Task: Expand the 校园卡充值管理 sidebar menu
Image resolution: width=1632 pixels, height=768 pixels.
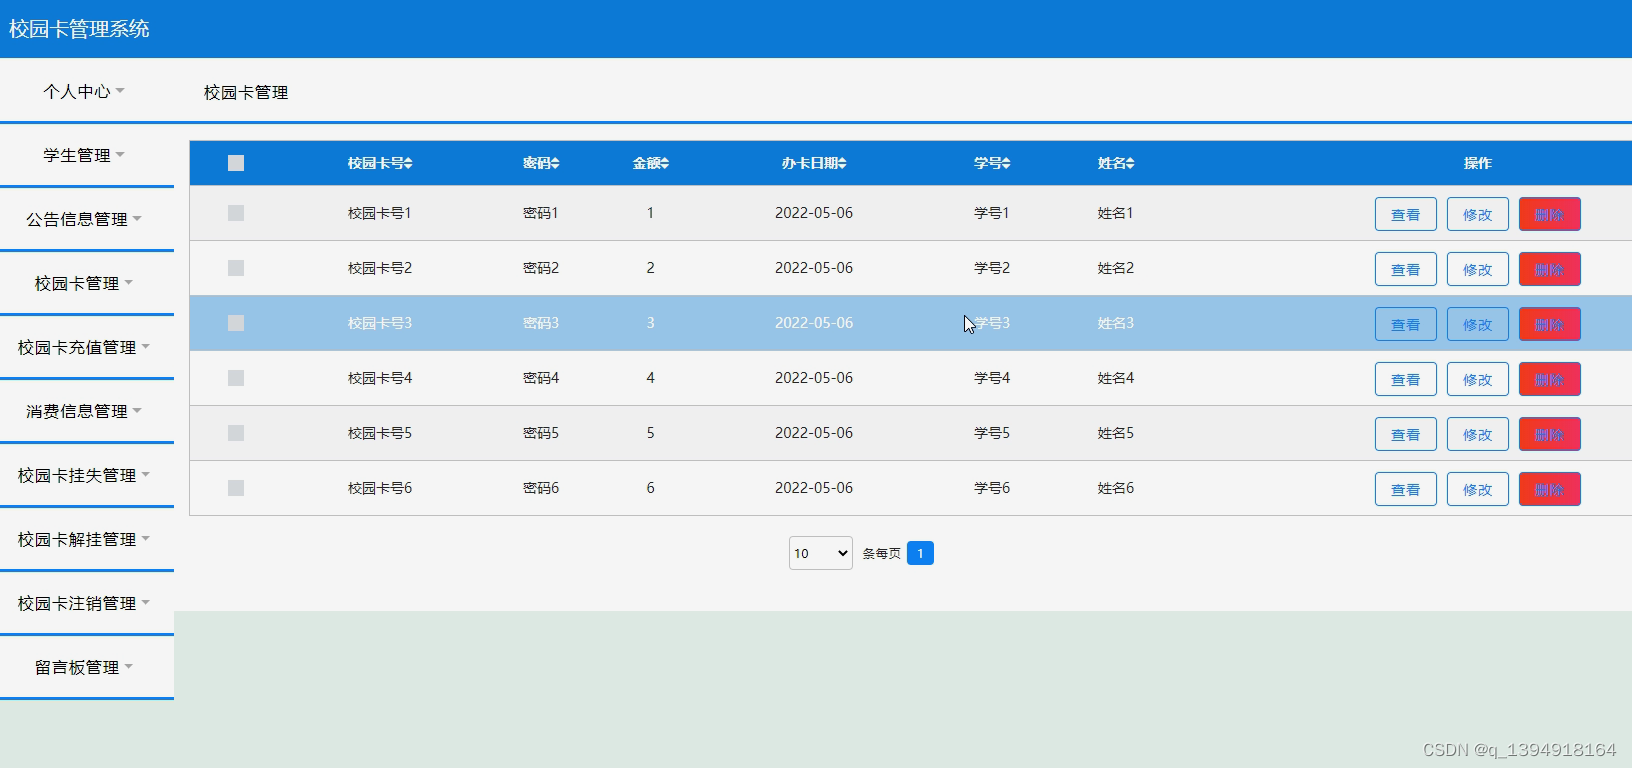Action: [85, 347]
